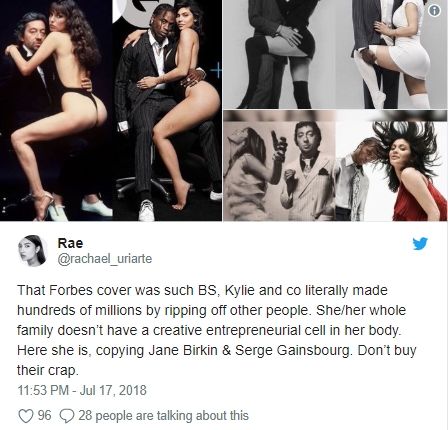View the photo with black skirt and thigh-high boots

click(x=279, y=54)
